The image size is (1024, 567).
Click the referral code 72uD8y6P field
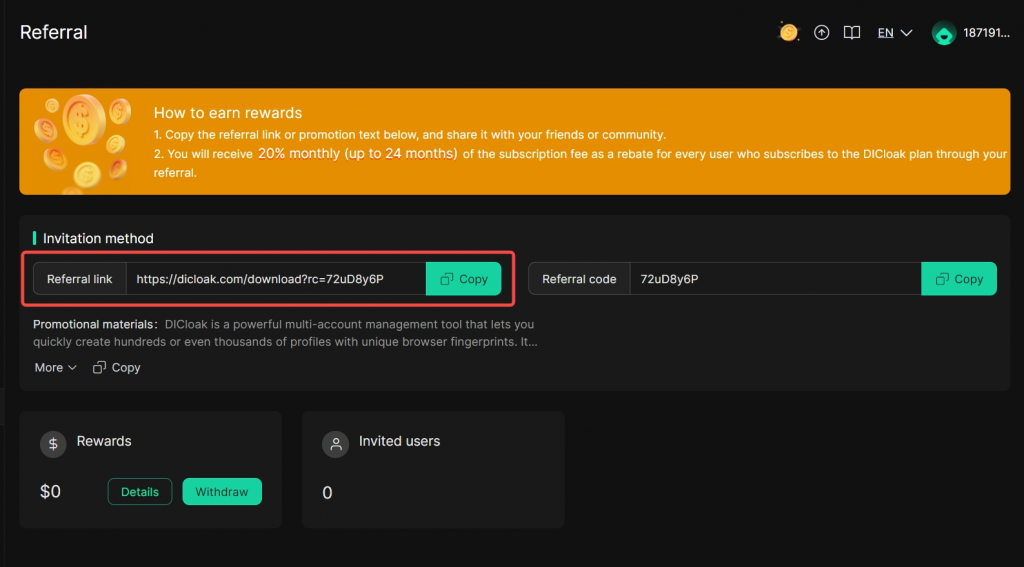pyautogui.click(x=775, y=279)
